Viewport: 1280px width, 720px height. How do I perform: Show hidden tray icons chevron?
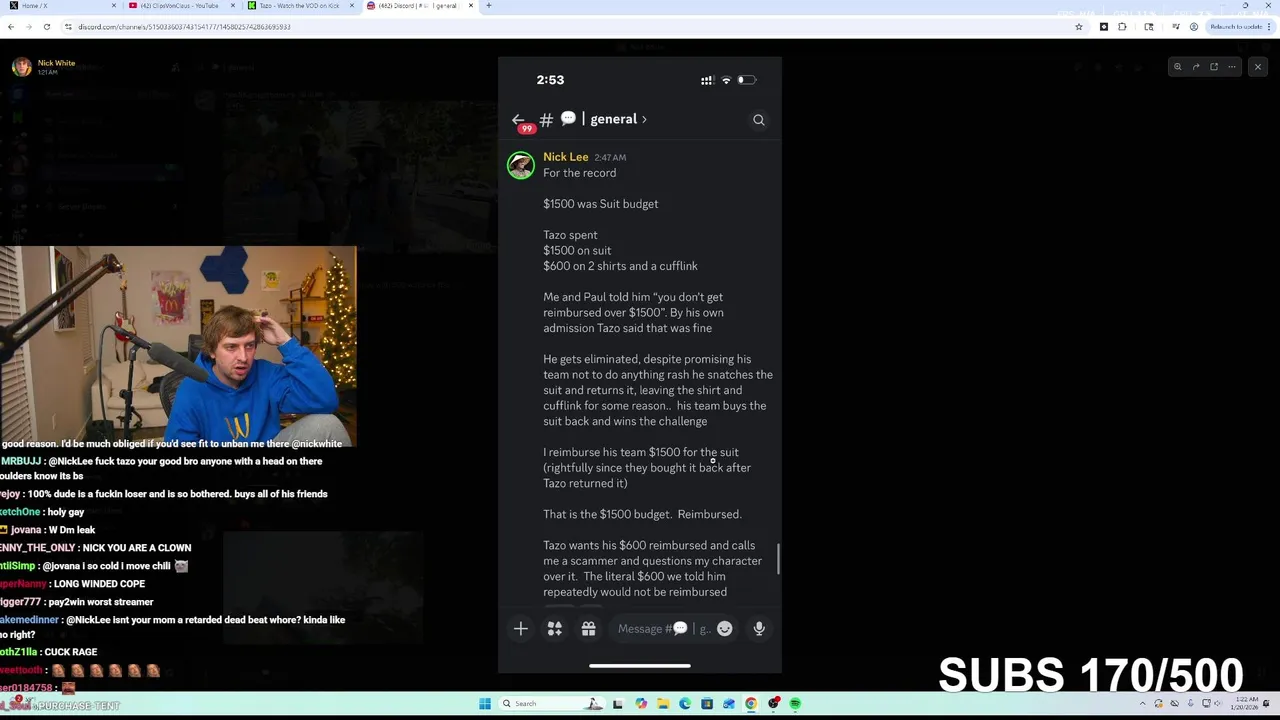pos(1143,704)
